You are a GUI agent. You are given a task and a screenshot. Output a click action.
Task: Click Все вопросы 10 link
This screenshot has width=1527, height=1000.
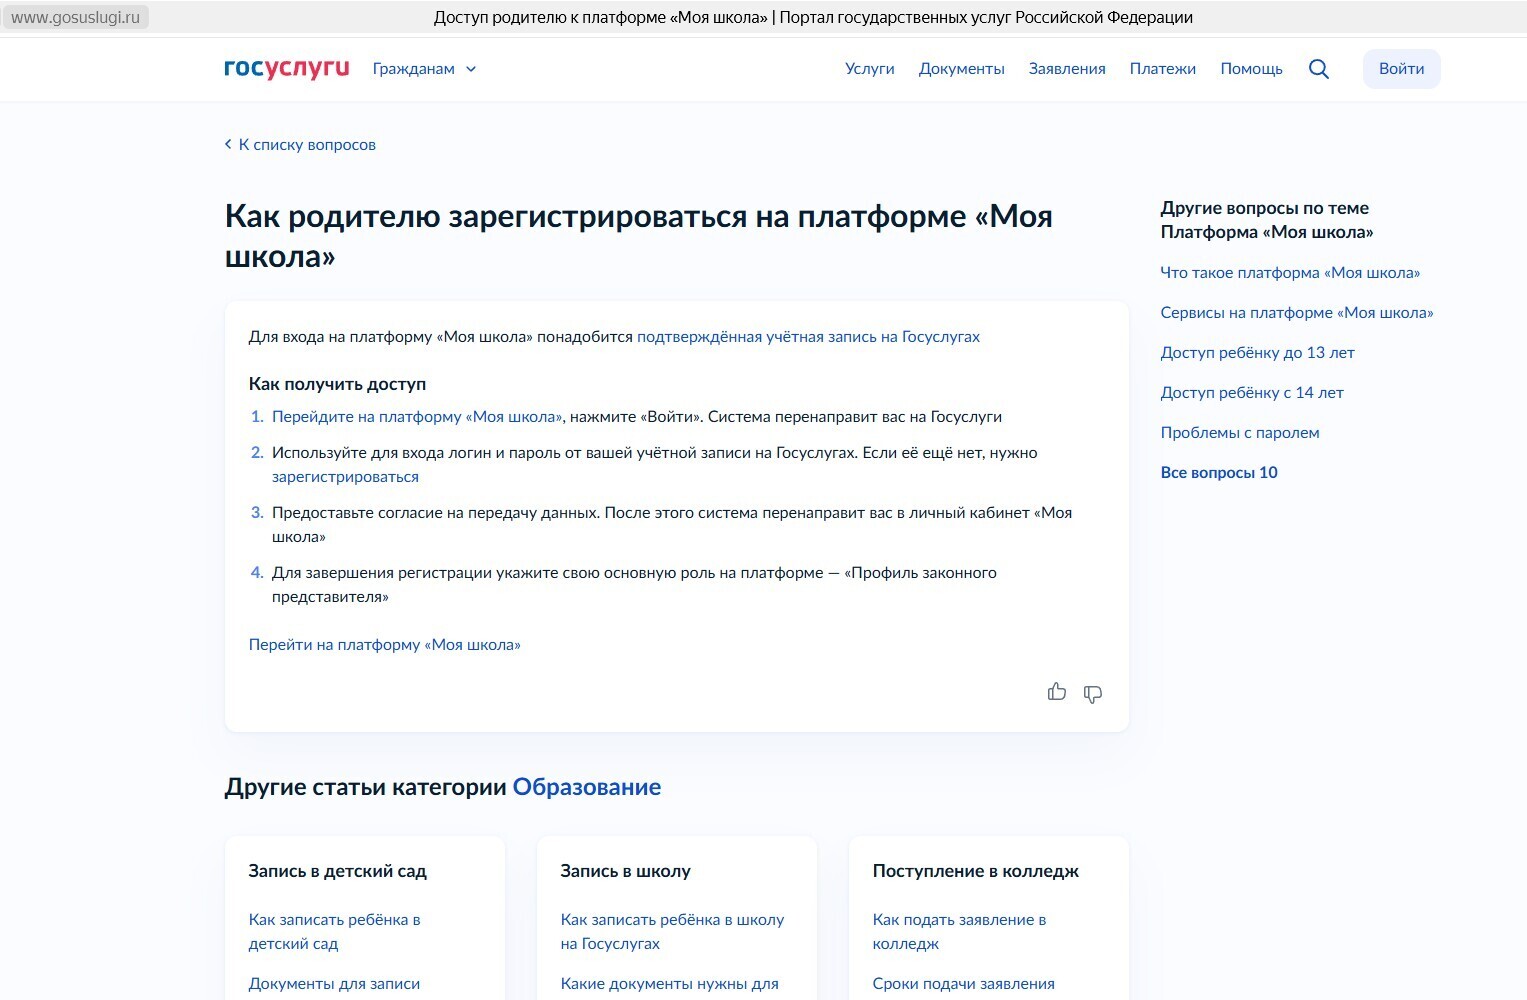tap(1219, 473)
